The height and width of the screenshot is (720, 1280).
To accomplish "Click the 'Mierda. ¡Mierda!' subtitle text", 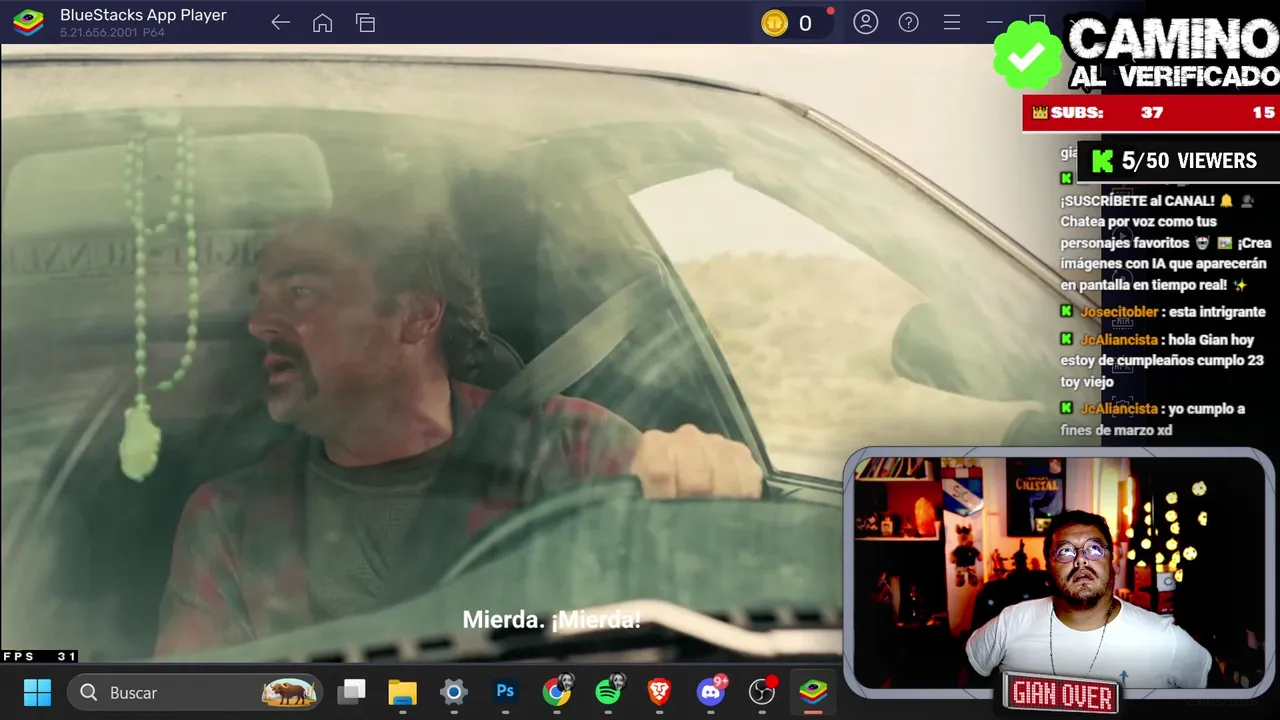I will 551,620.
